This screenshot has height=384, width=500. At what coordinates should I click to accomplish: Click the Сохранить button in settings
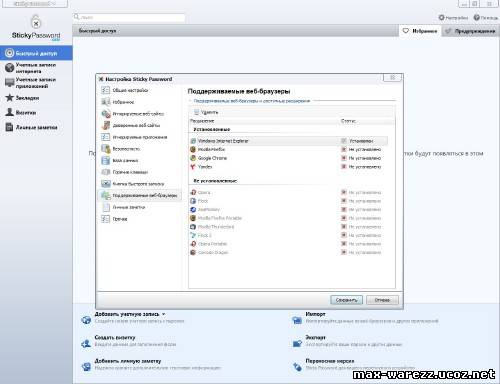[346, 300]
